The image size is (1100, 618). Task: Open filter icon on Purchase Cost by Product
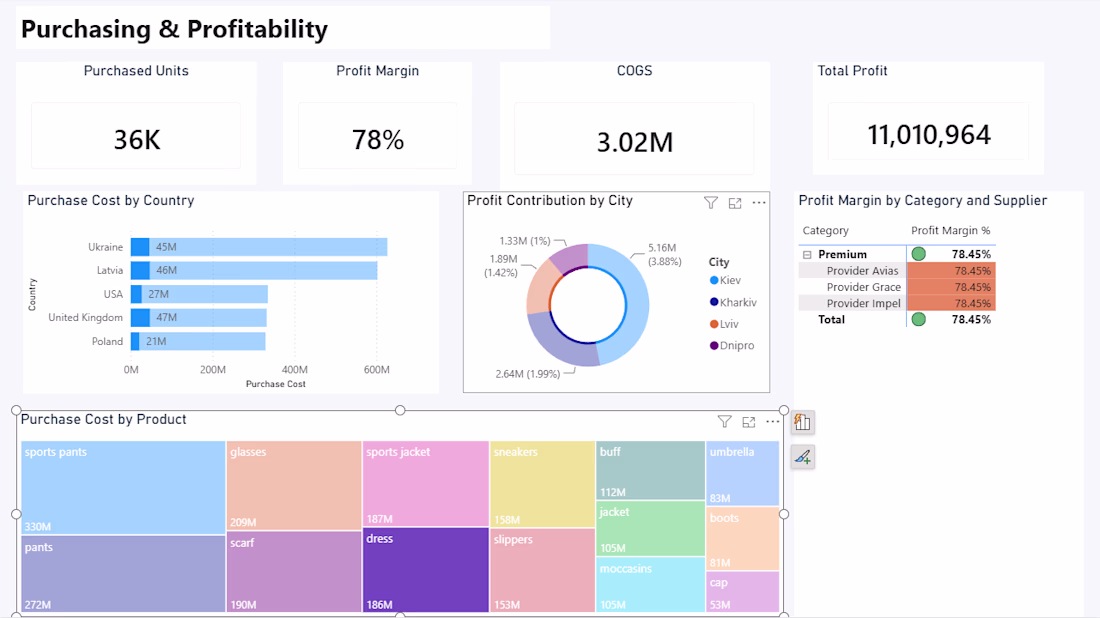point(725,422)
